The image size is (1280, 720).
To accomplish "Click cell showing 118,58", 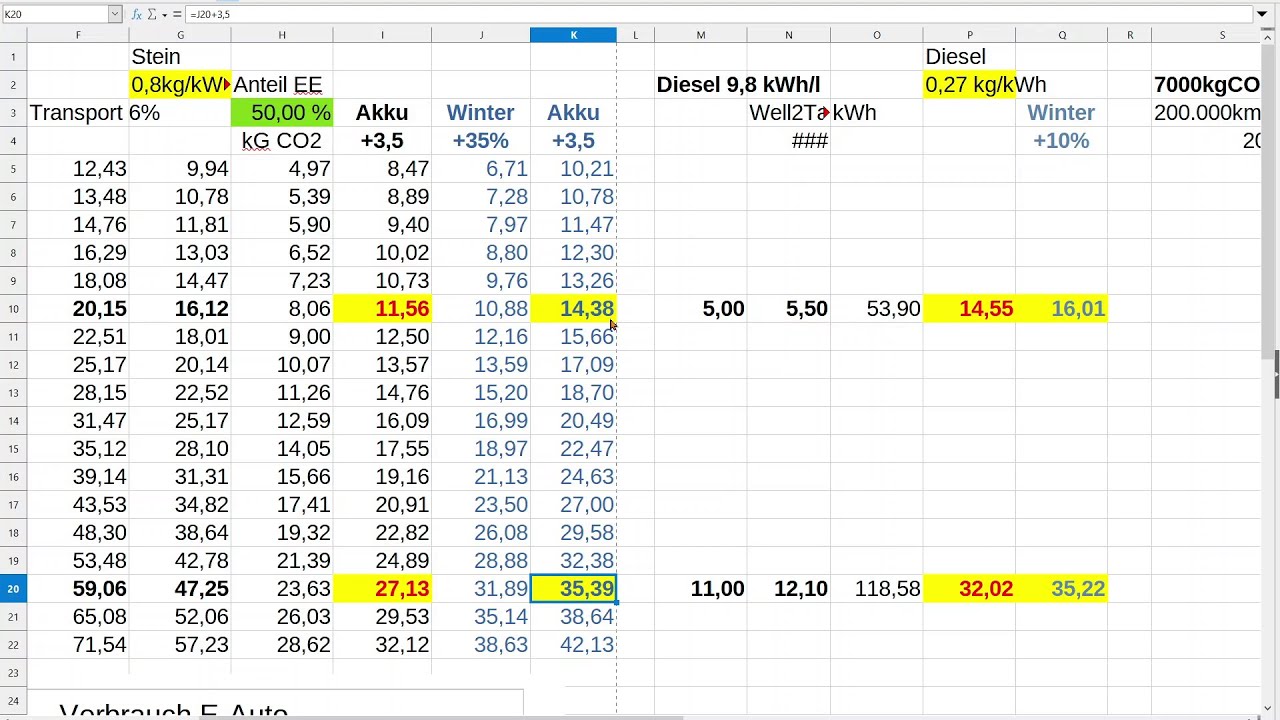I will (x=877, y=589).
